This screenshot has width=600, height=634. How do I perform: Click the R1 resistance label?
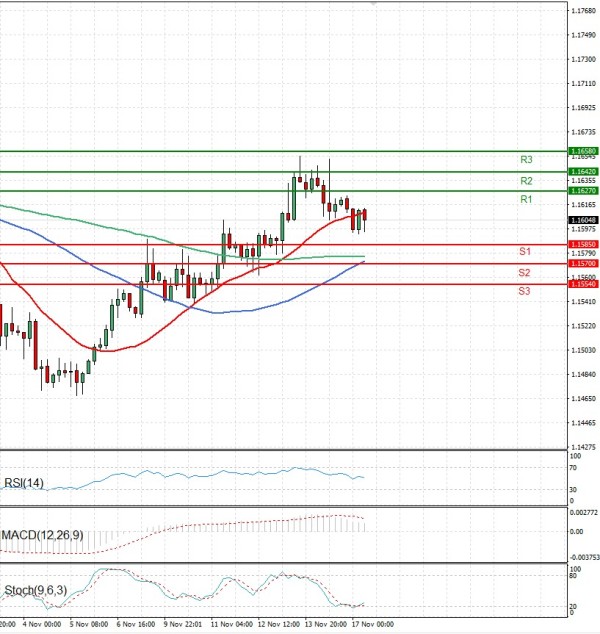pyautogui.click(x=525, y=200)
